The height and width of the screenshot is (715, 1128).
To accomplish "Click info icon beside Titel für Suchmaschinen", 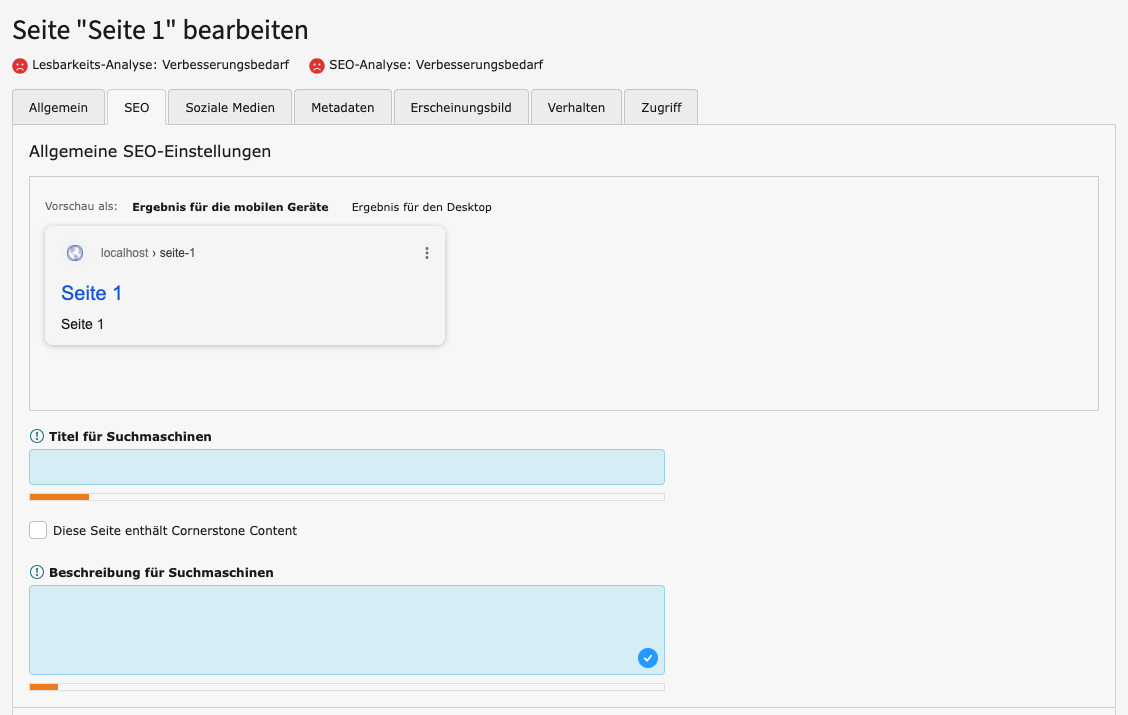I will (x=37, y=436).
